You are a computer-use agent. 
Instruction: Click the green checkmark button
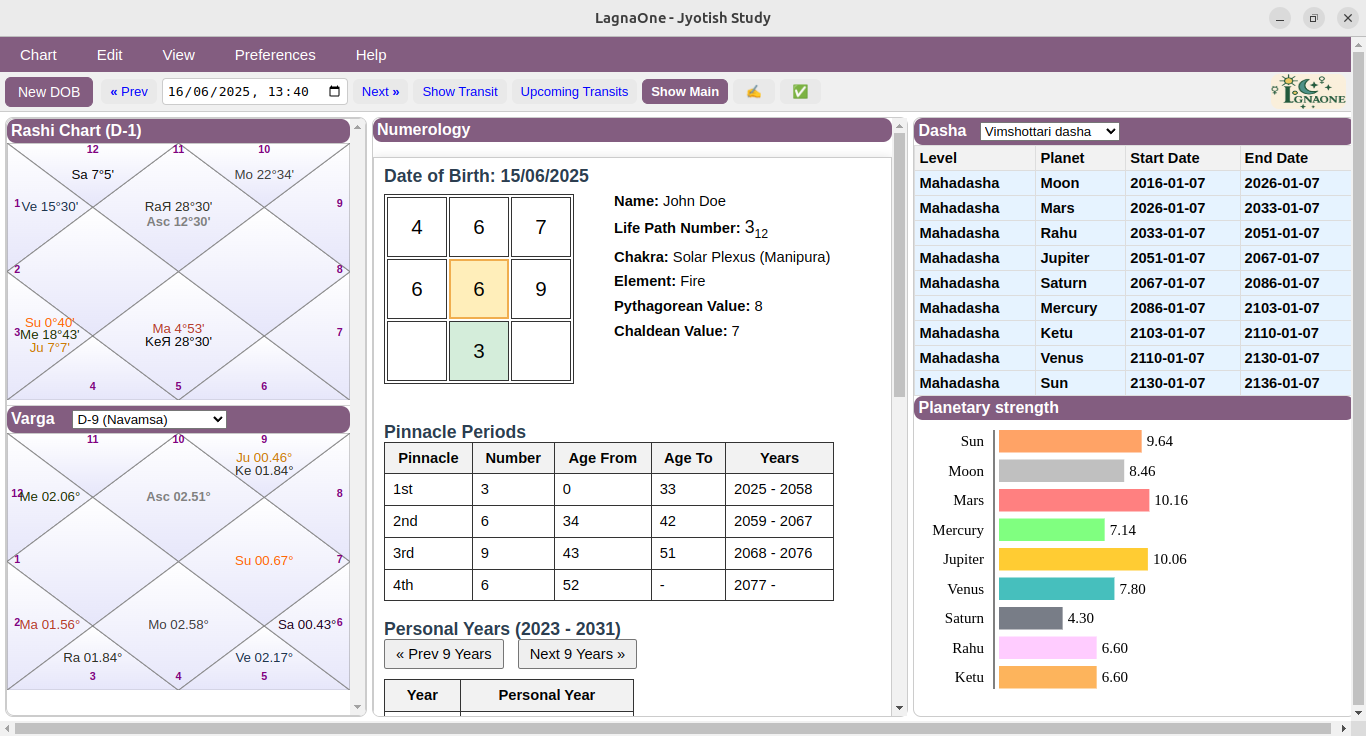(800, 92)
